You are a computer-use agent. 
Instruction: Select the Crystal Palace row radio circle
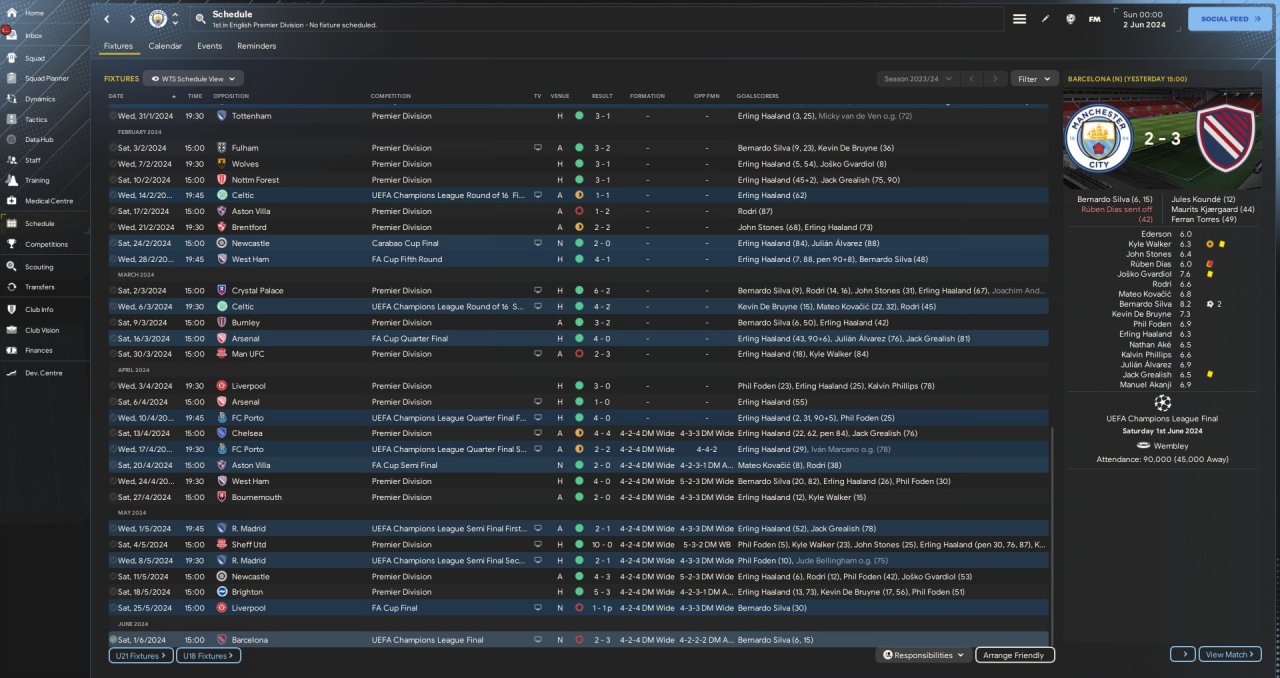tap(113, 290)
